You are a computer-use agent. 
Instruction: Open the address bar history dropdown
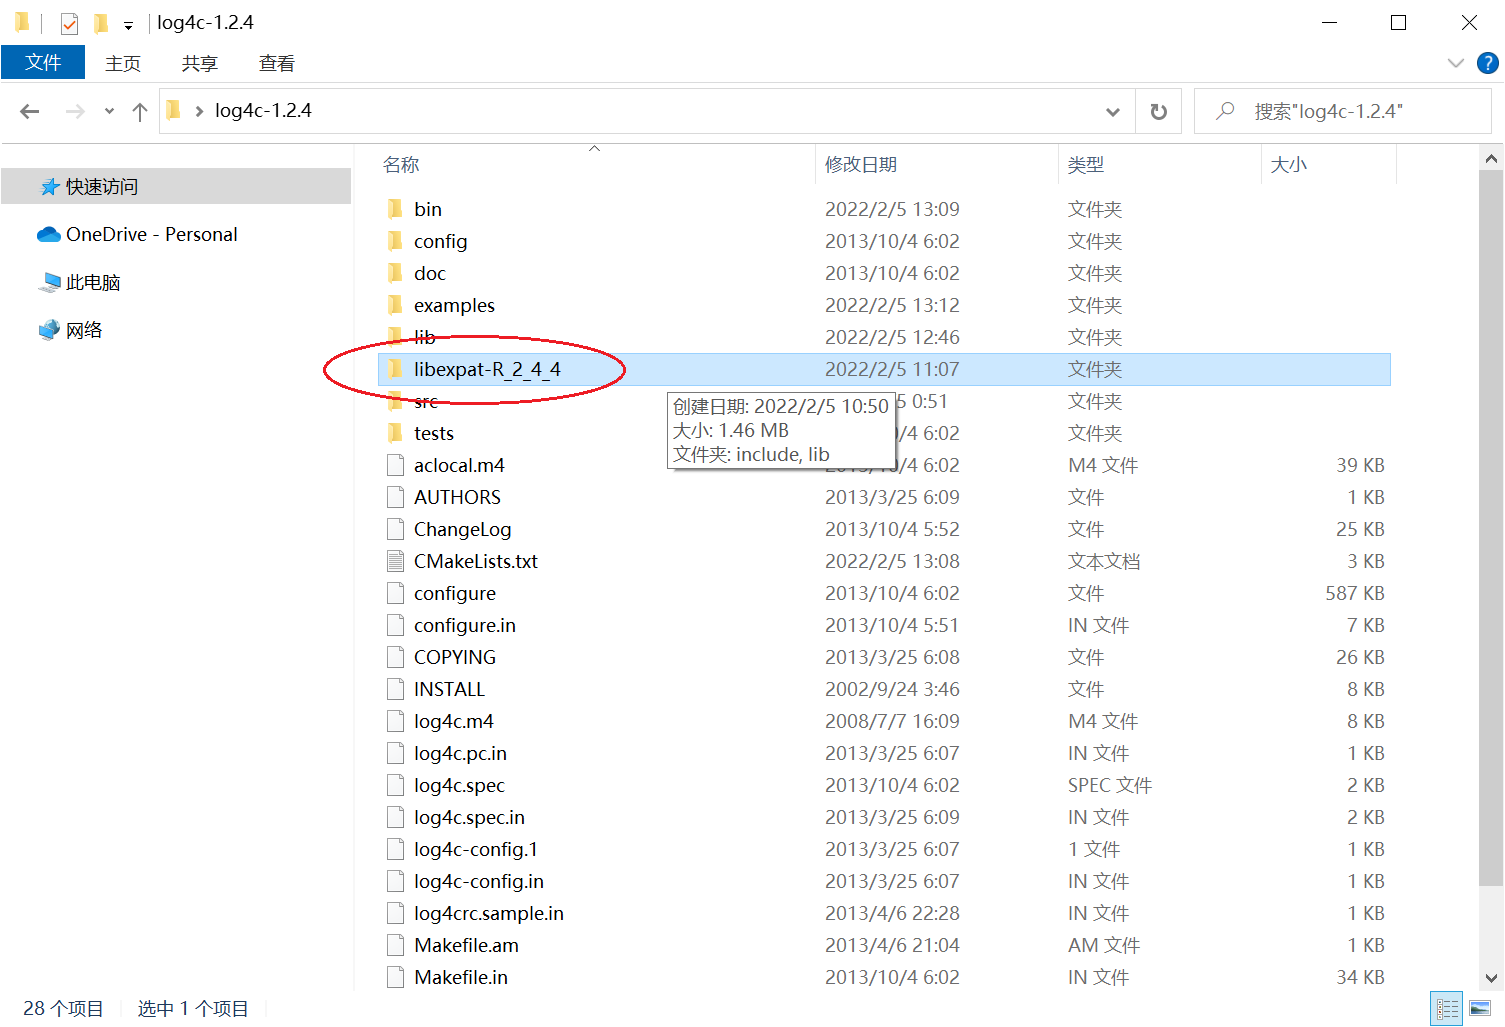point(1113,111)
